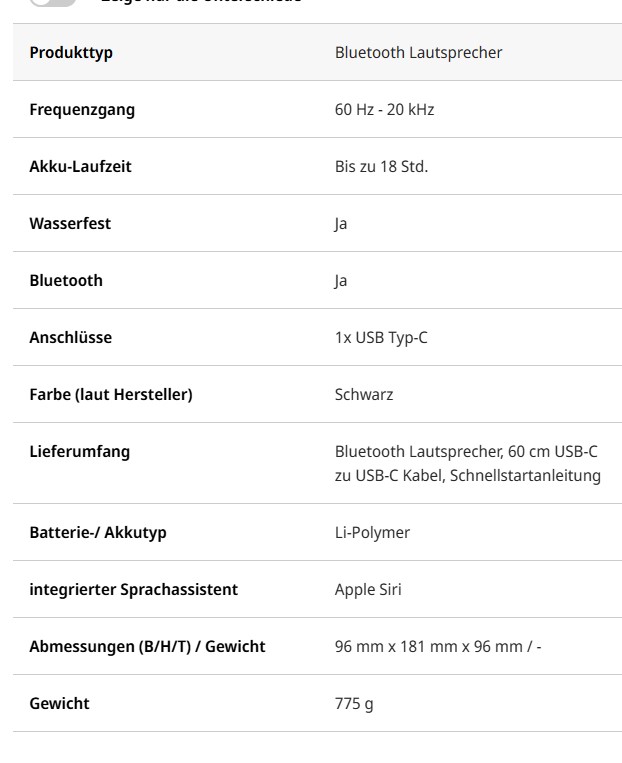Image resolution: width=622 pixels, height=763 pixels.
Task: Select the 60 Hz - 20 kHz value
Action: 384,110
